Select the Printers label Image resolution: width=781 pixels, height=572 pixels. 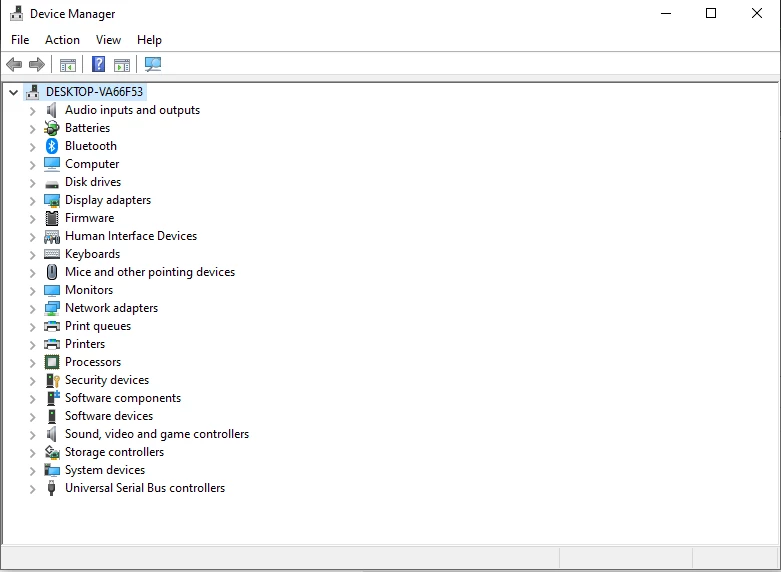tap(85, 344)
